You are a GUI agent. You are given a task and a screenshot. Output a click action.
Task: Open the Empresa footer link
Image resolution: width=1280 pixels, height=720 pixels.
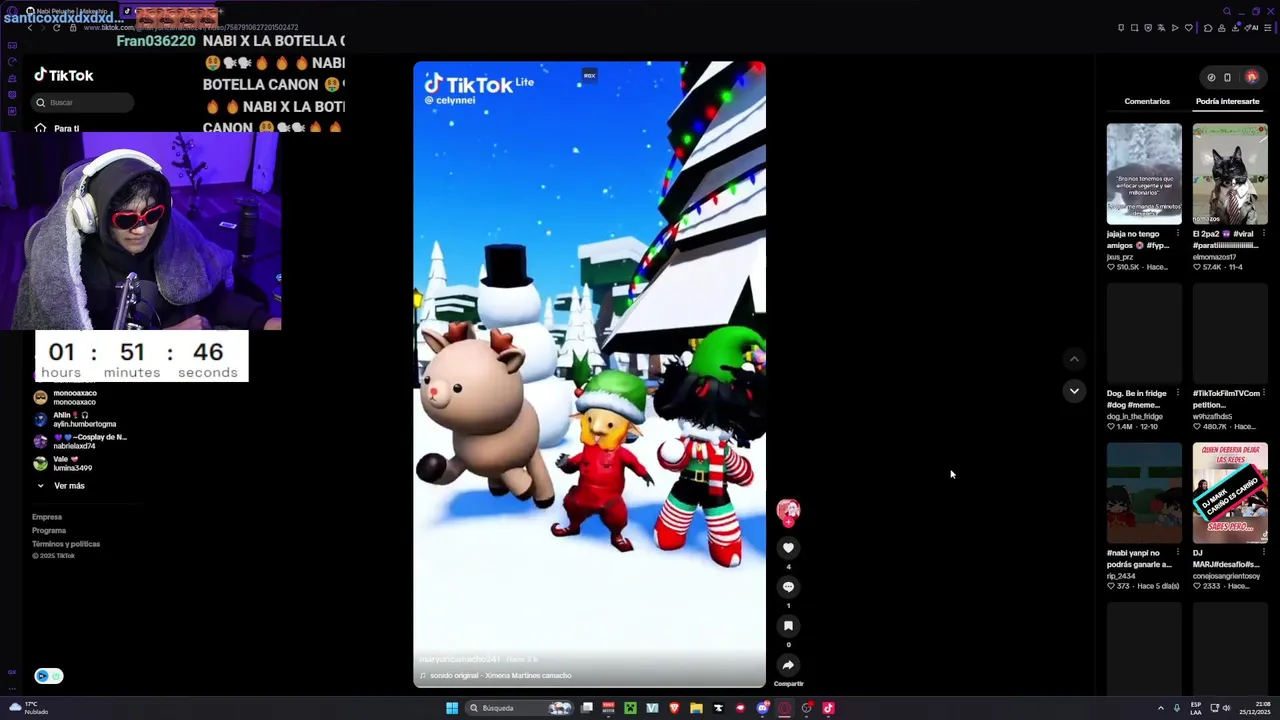click(47, 517)
